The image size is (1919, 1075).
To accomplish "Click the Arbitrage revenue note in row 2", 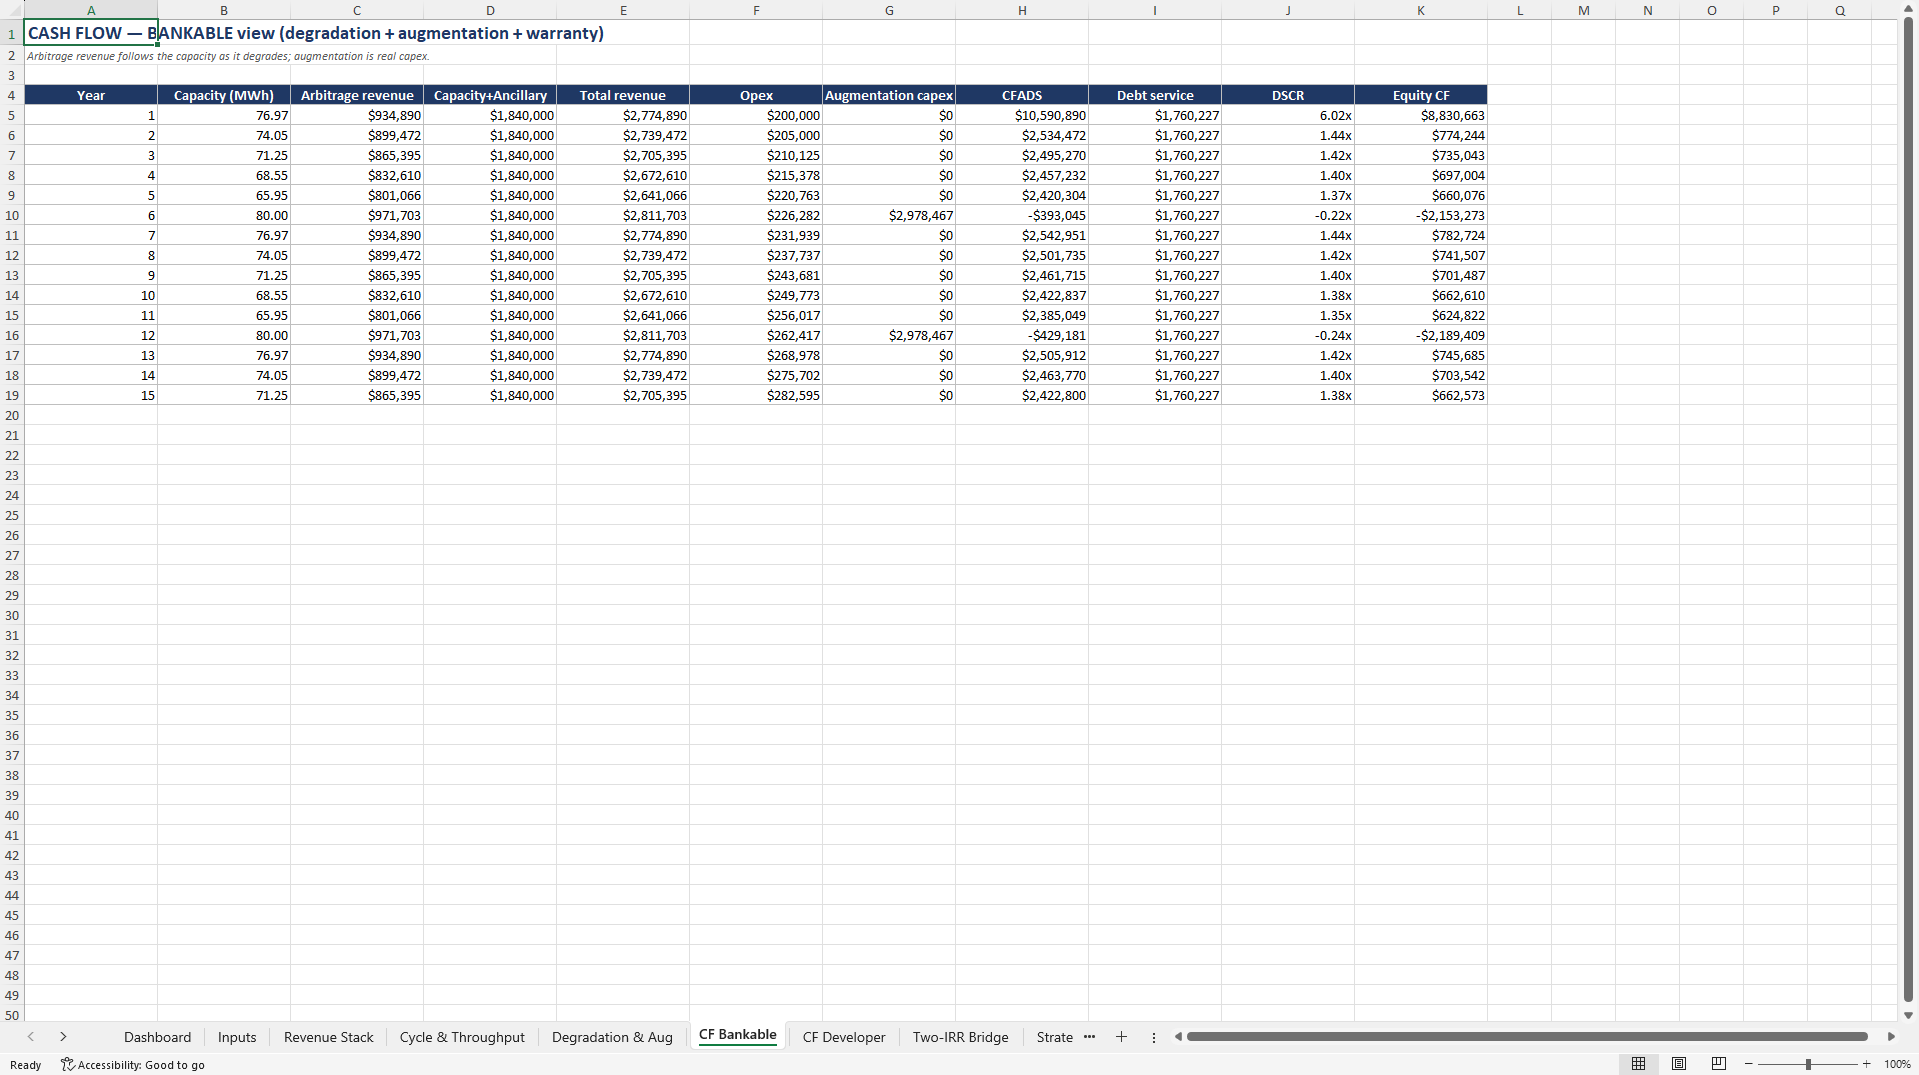I will point(228,56).
